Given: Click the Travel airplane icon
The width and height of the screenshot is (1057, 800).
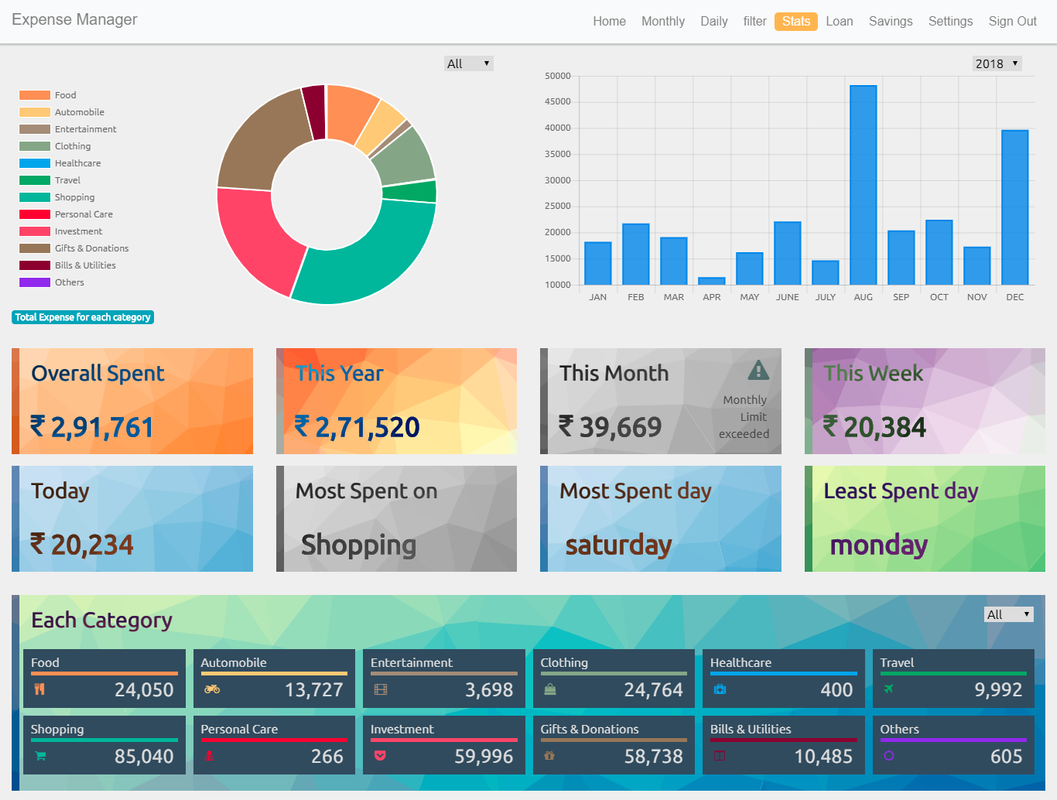Looking at the screenshot, I should pyautogui.click(x=889, y=689).
